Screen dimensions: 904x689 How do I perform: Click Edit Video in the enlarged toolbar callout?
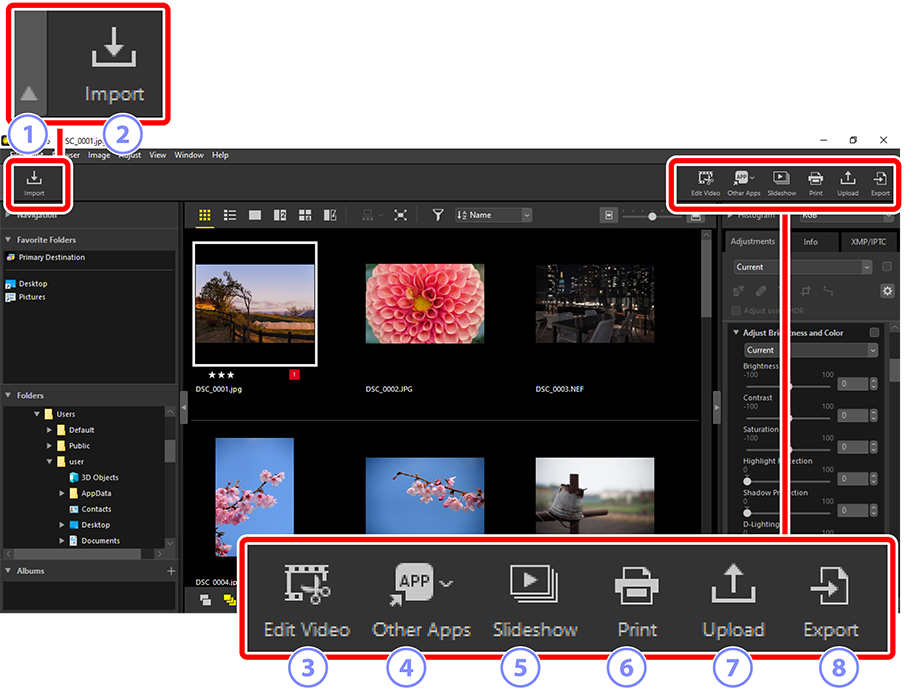(x=307, y=599)
